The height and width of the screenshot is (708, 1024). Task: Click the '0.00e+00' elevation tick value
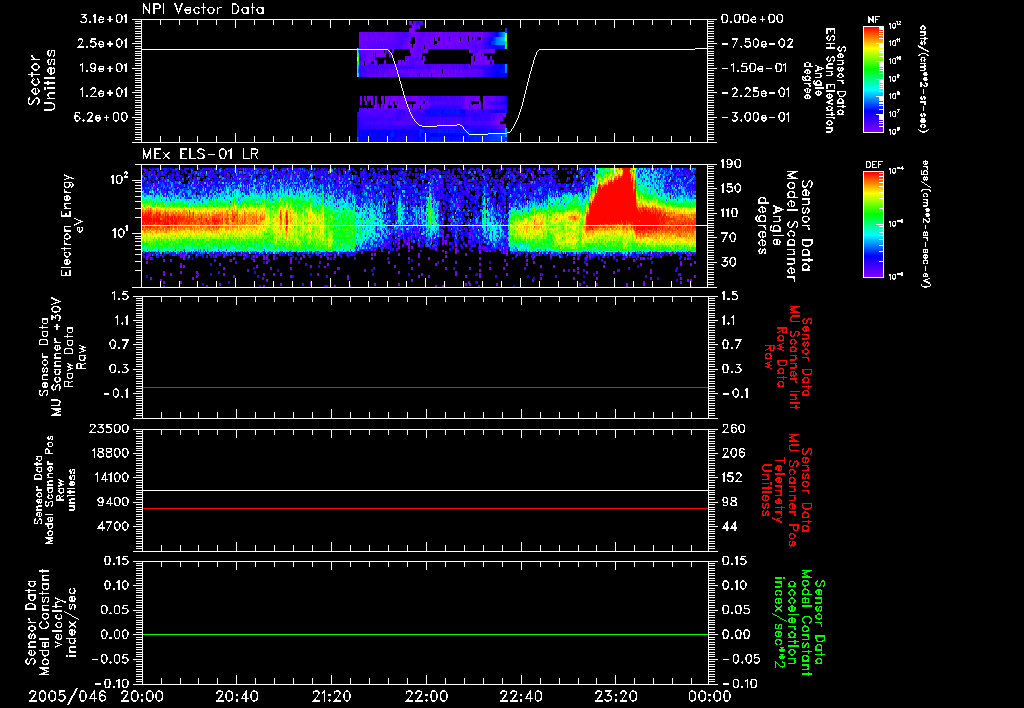point(752,18)
